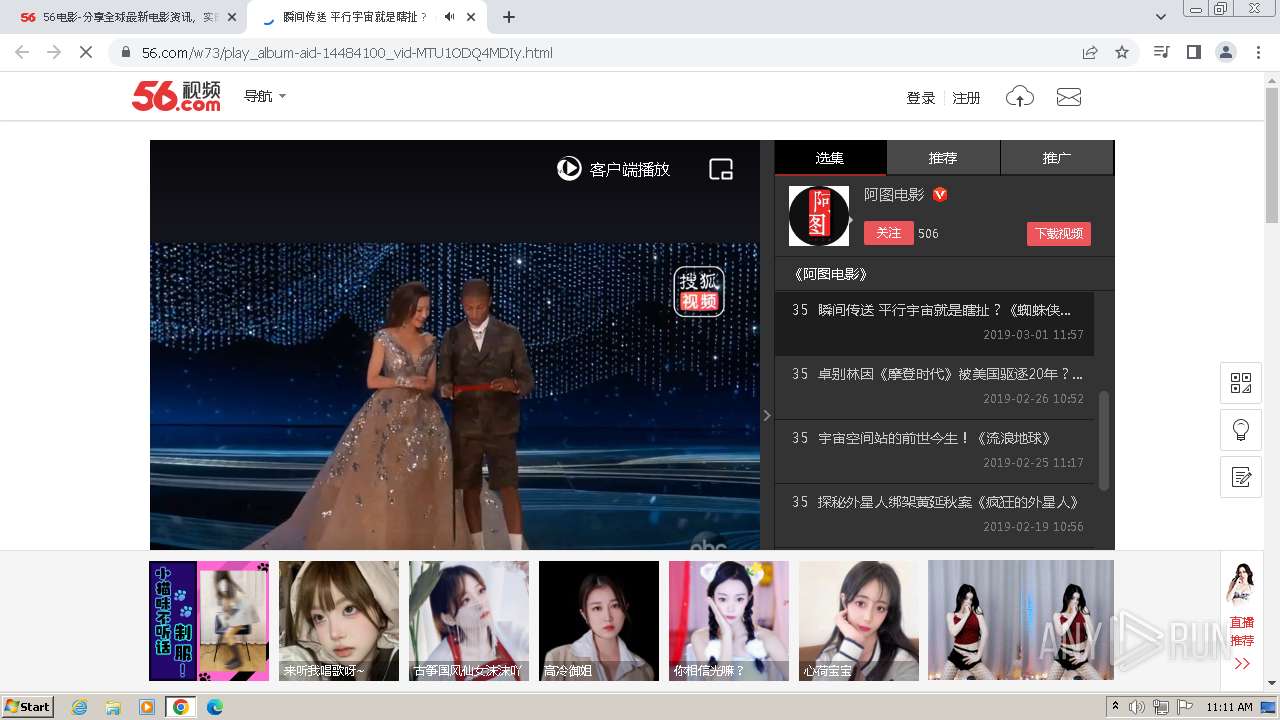The height and width of the screenshot is (720, 1280).
Task: Open the cloud upload icon
Action: tap(1020, 97)
